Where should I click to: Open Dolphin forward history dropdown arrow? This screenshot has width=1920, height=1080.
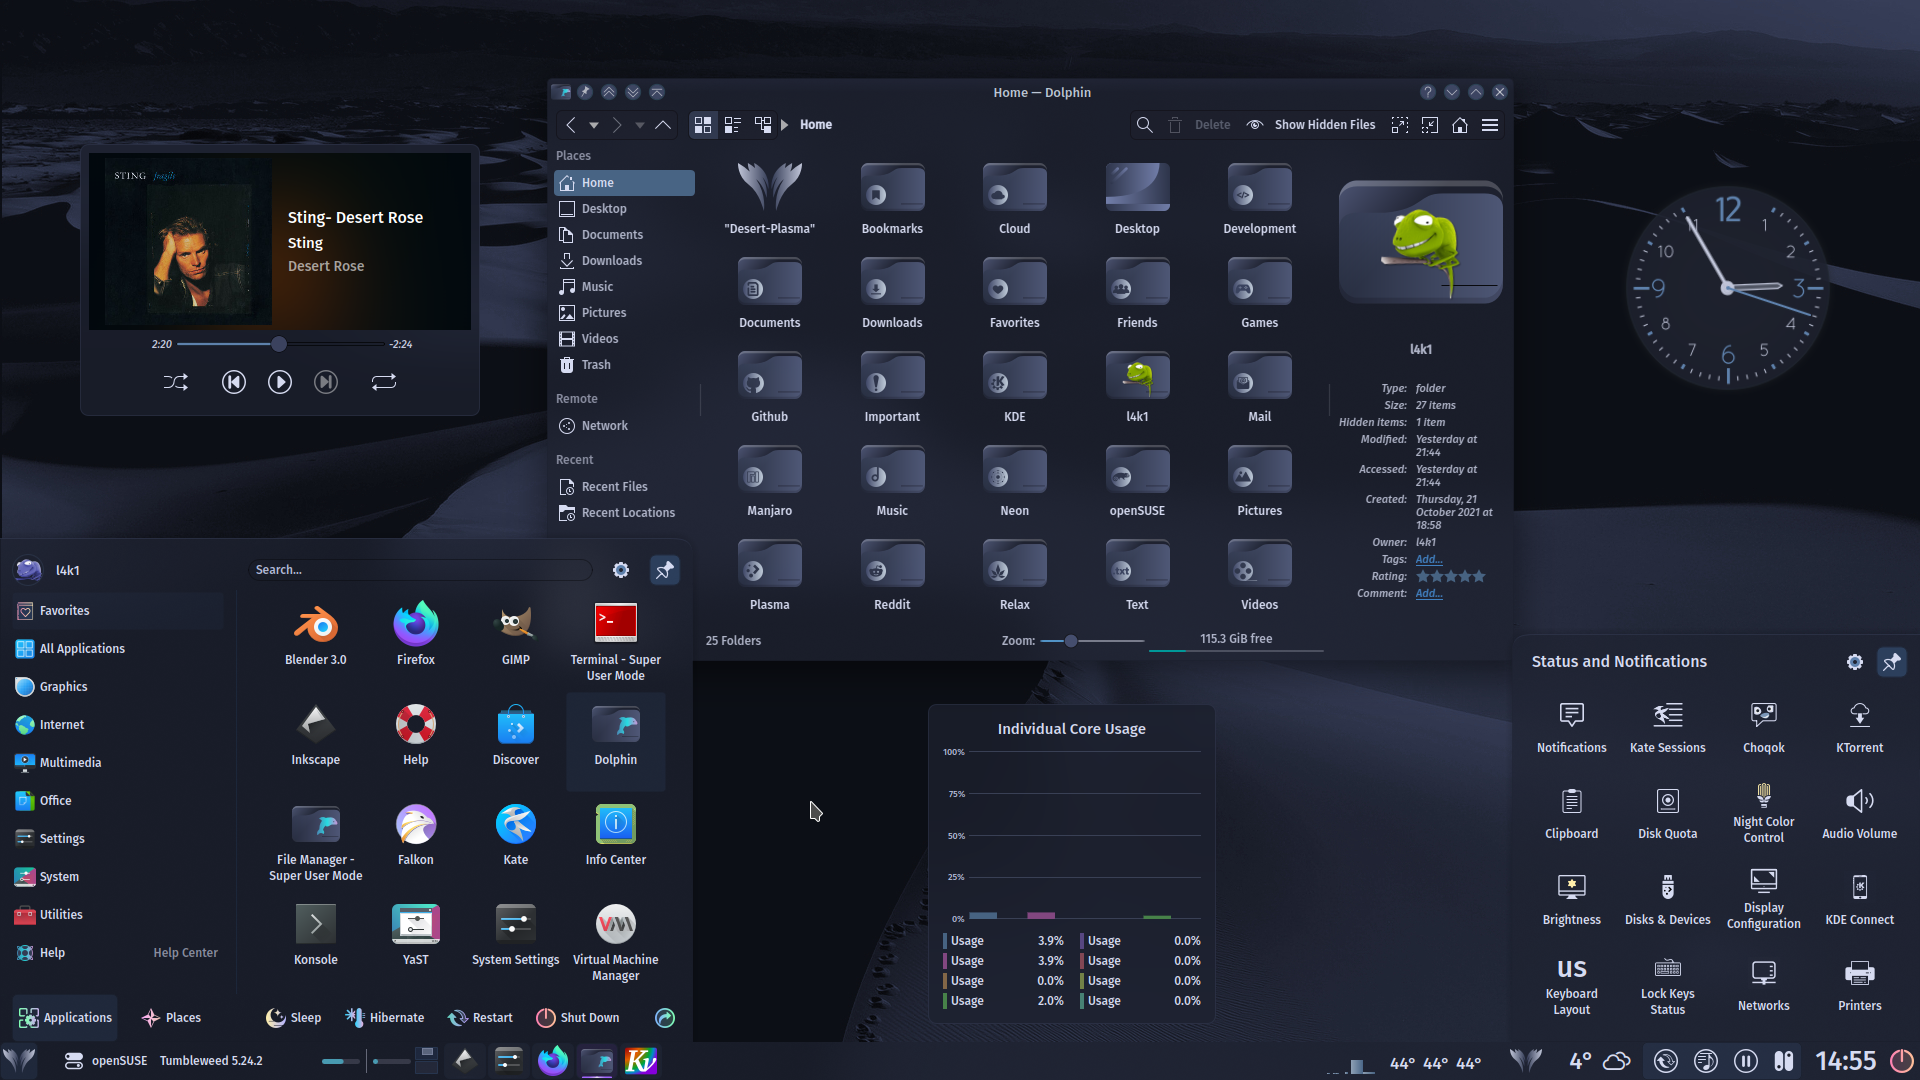tap(640, 125)
